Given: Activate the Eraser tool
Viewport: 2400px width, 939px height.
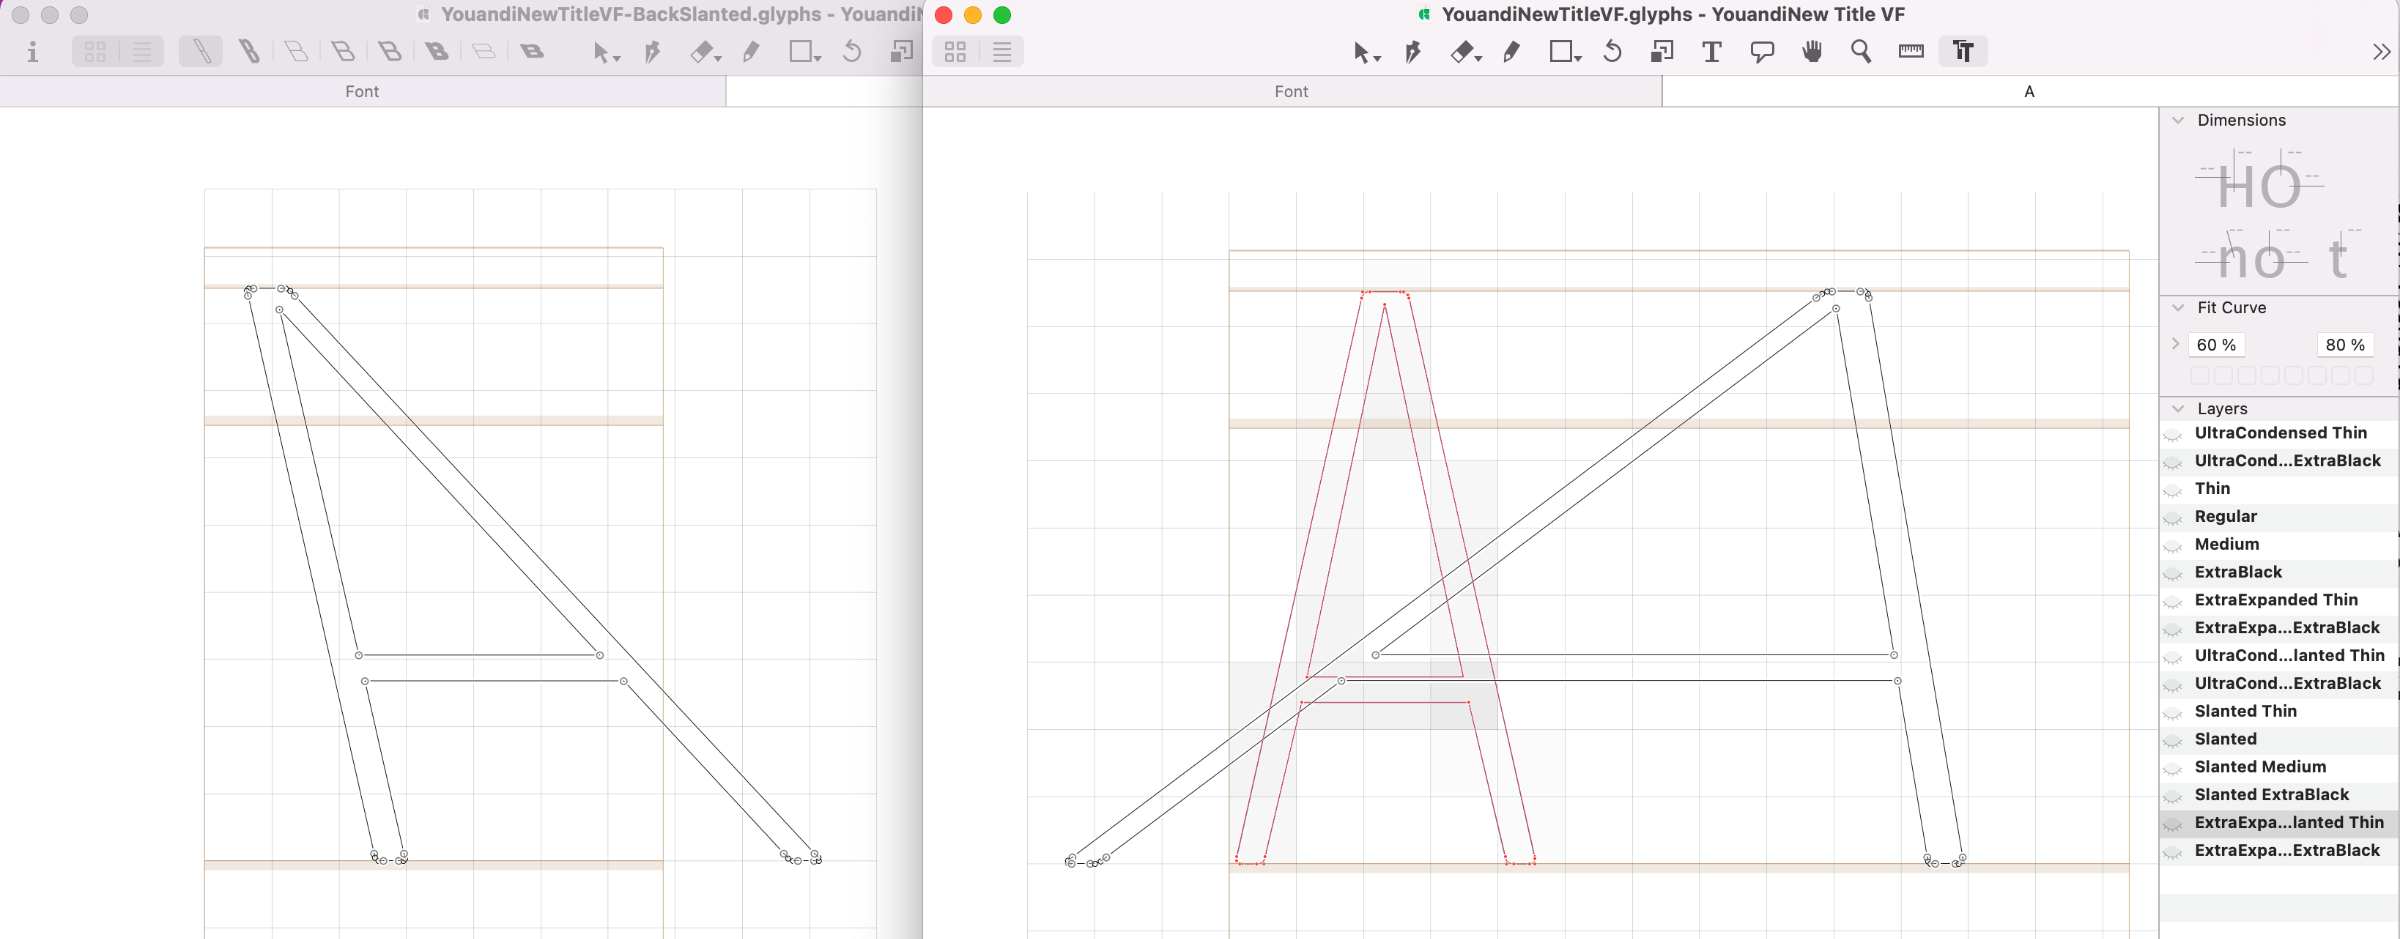Looking at the screenshot, I should (1463, 51).
